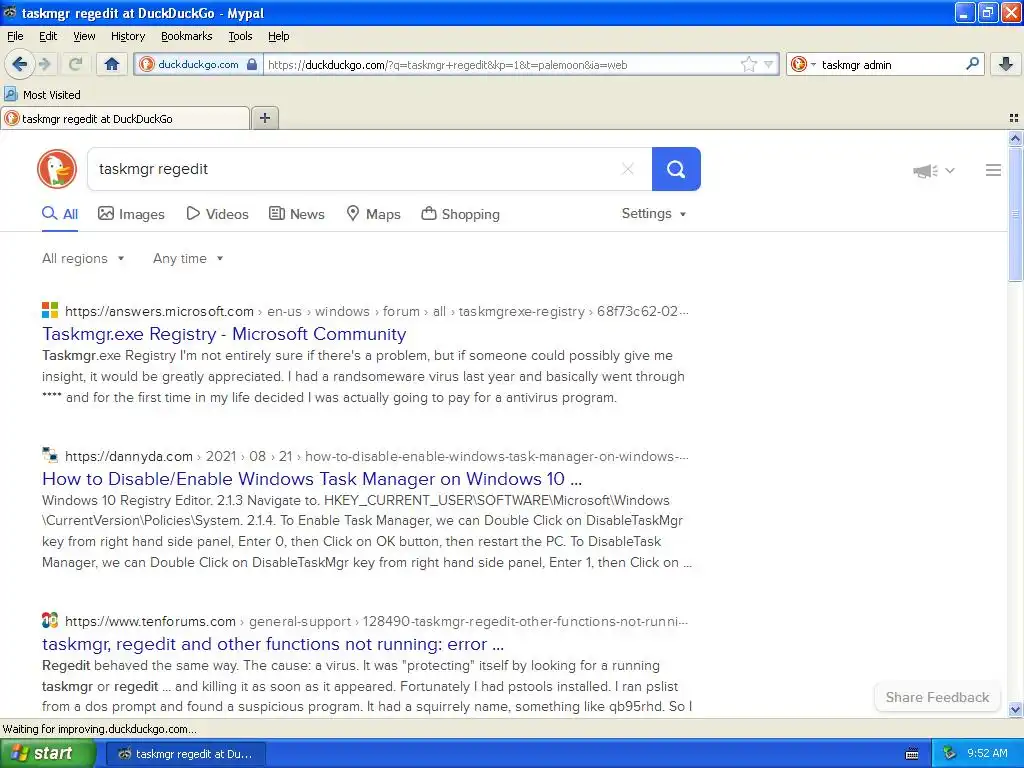
Task: Select the All results tab
Action: (x=60, y=214)
